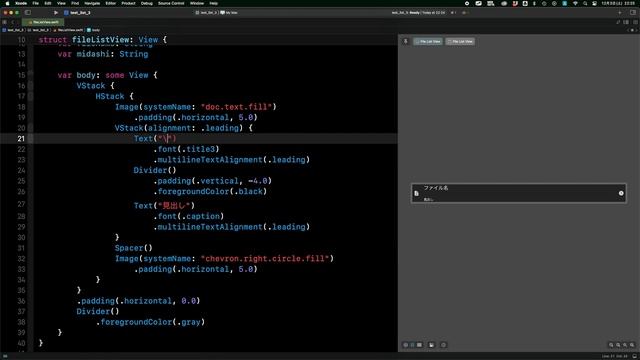Open the Debug menu
Image resolution: width=640 pixels, height=360 pixels.
click(x=147, y=3)
